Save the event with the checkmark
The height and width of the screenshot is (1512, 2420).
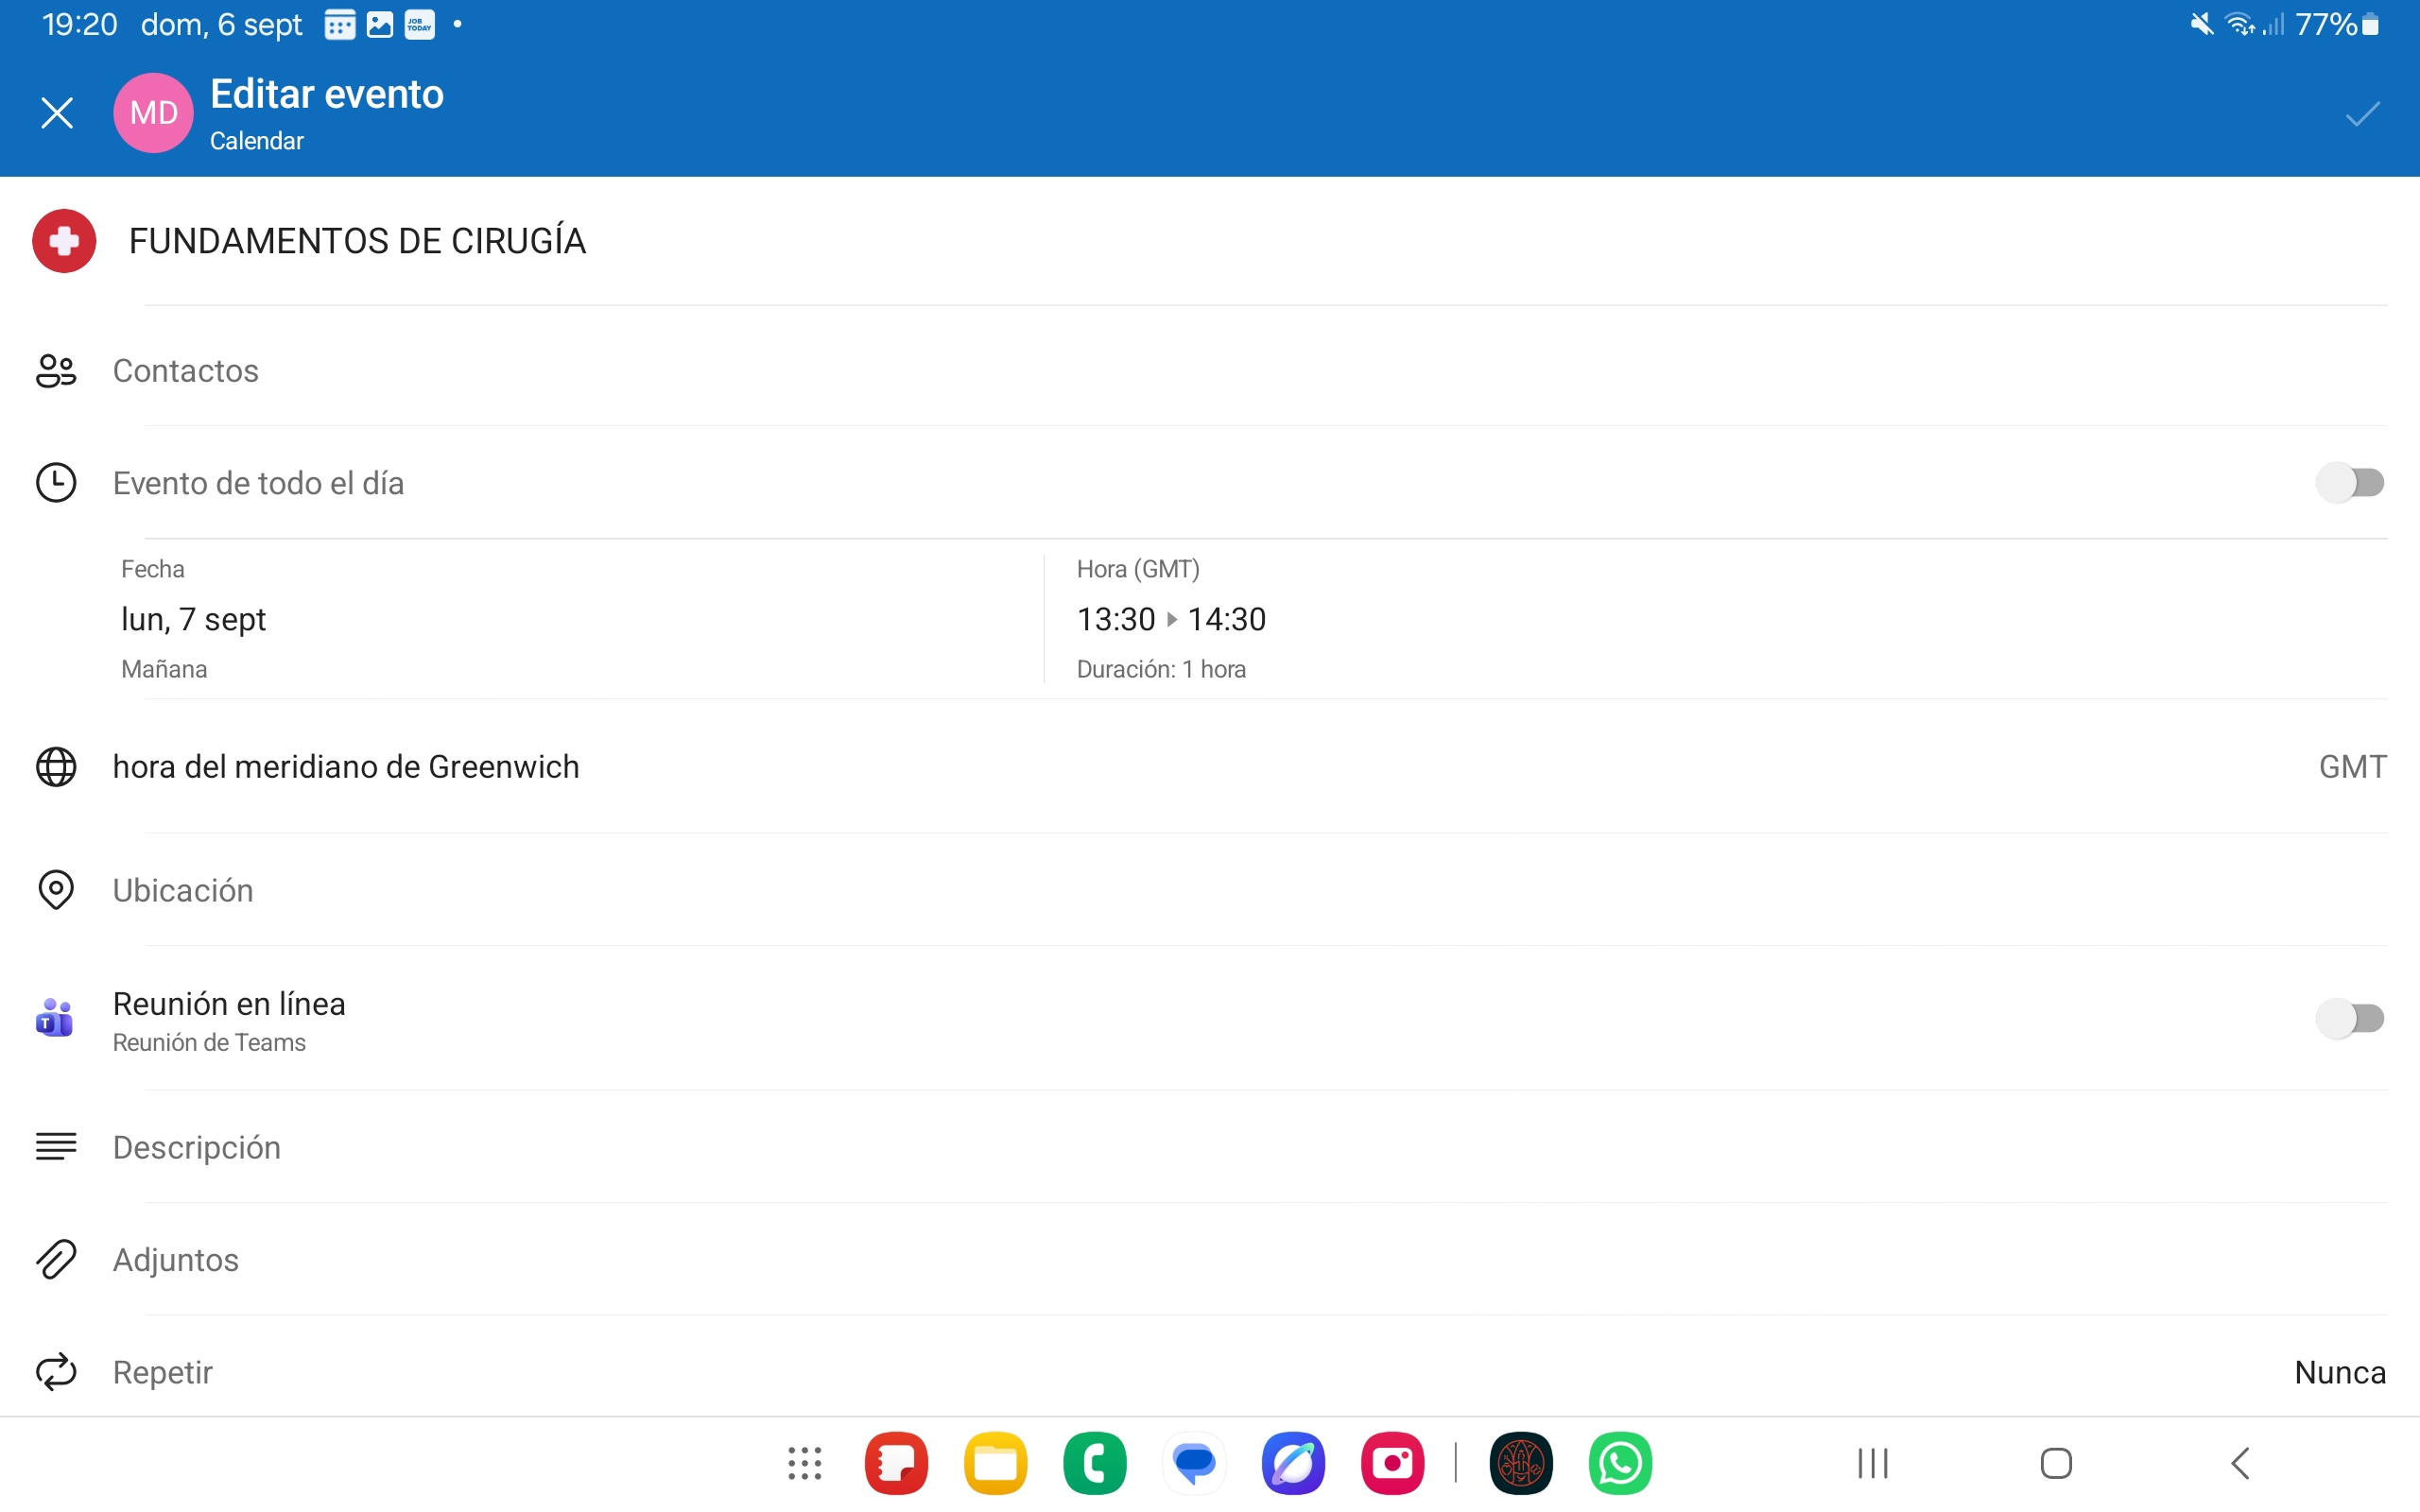(x=2362, y=113)
